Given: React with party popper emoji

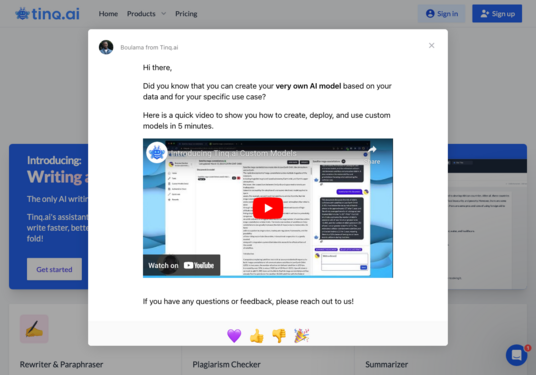Looking at the screenshot, I should point(302,336).
